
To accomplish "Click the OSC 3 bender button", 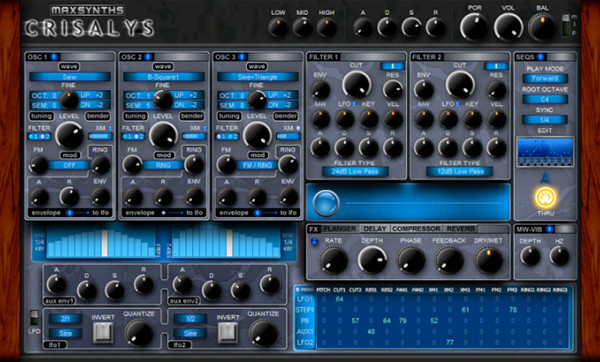I will pos(285,116).
